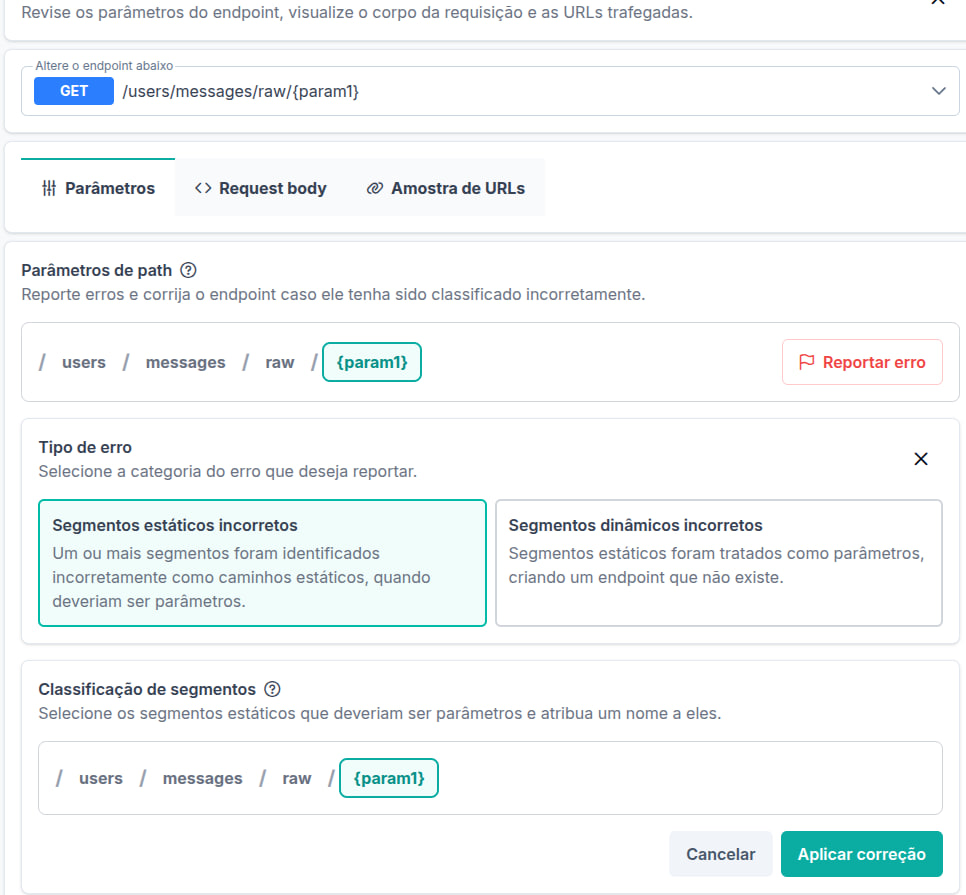966x895 pixels.
Task: Select the endpoint path /users/messages/raw/{param1} field
Action: (x=490, y=91)
